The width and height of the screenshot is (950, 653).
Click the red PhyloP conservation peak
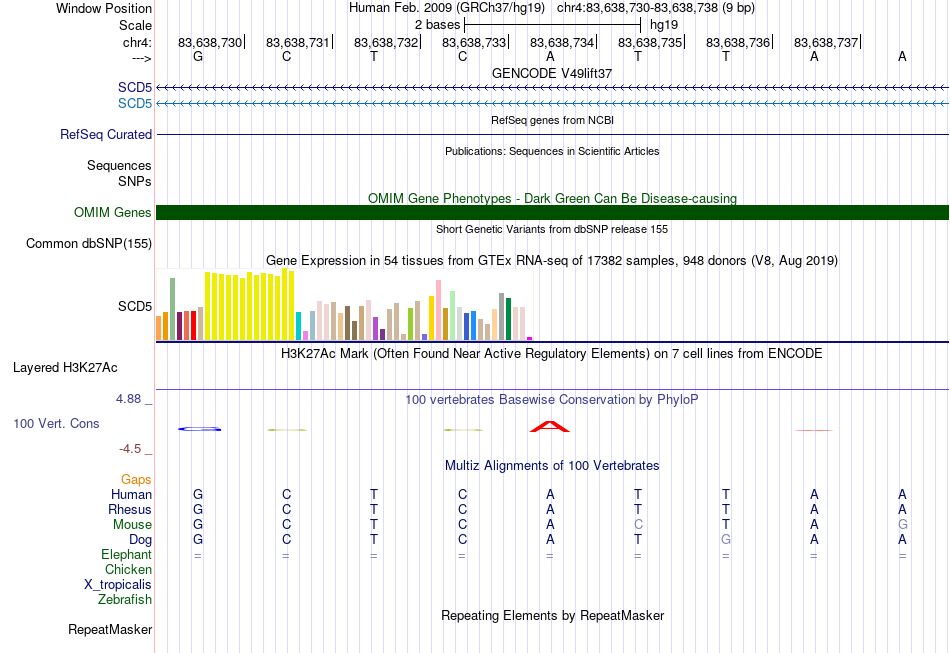[550, 426]
